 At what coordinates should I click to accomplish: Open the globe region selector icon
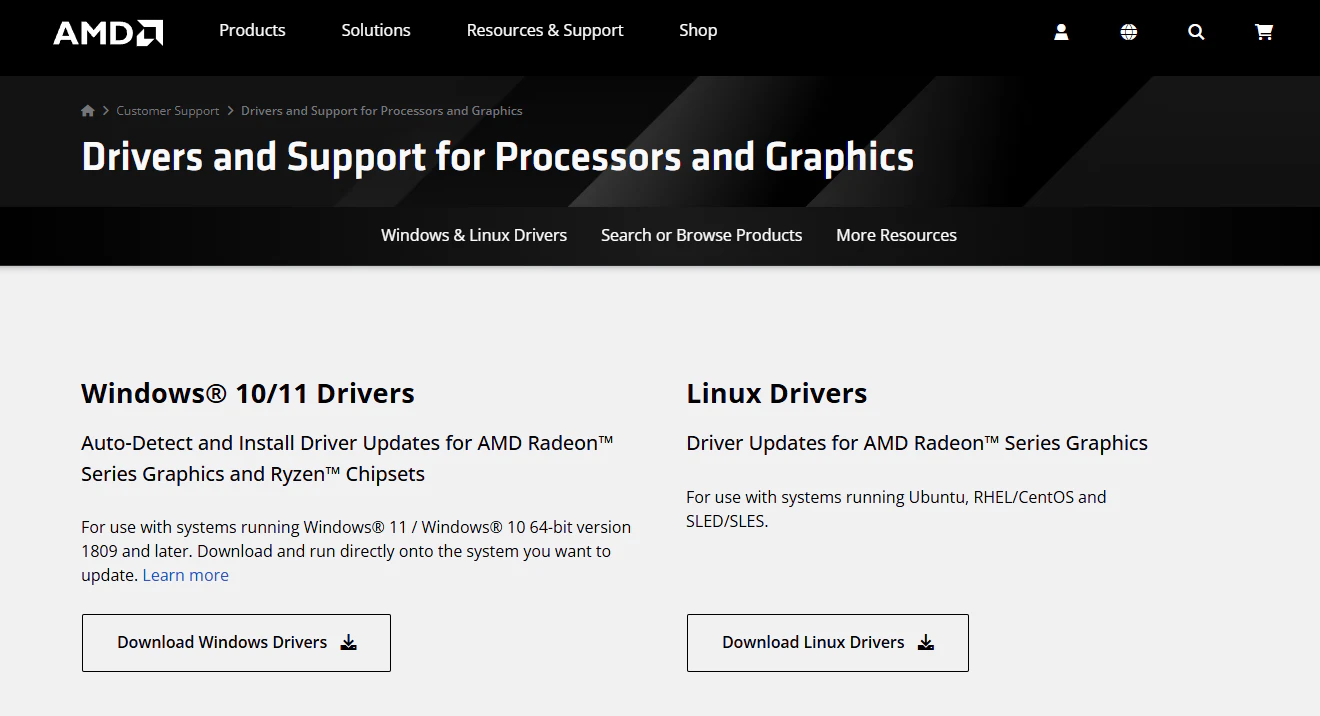tap(1129, 32)
